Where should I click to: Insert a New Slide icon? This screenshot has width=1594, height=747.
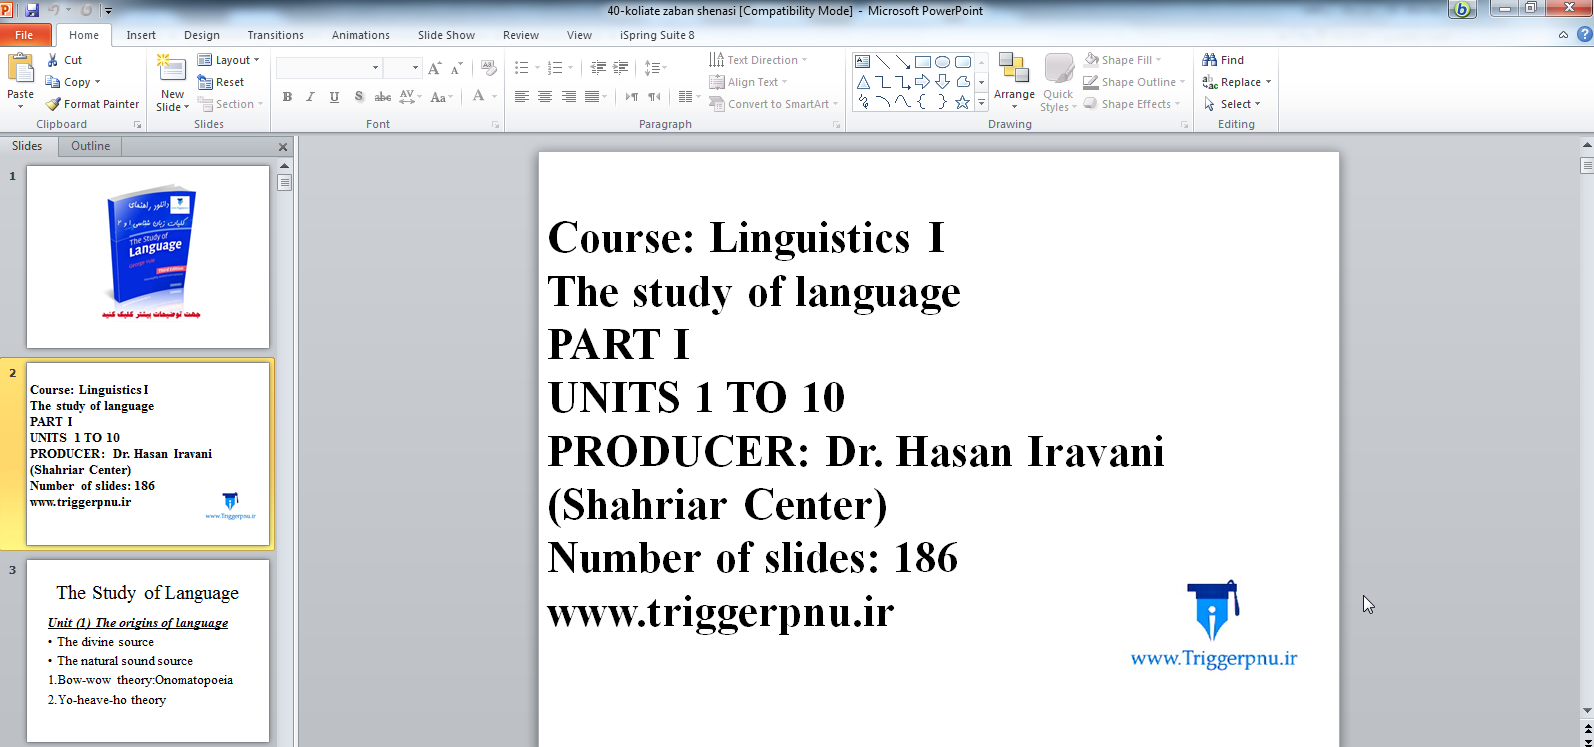click(172, 69)
